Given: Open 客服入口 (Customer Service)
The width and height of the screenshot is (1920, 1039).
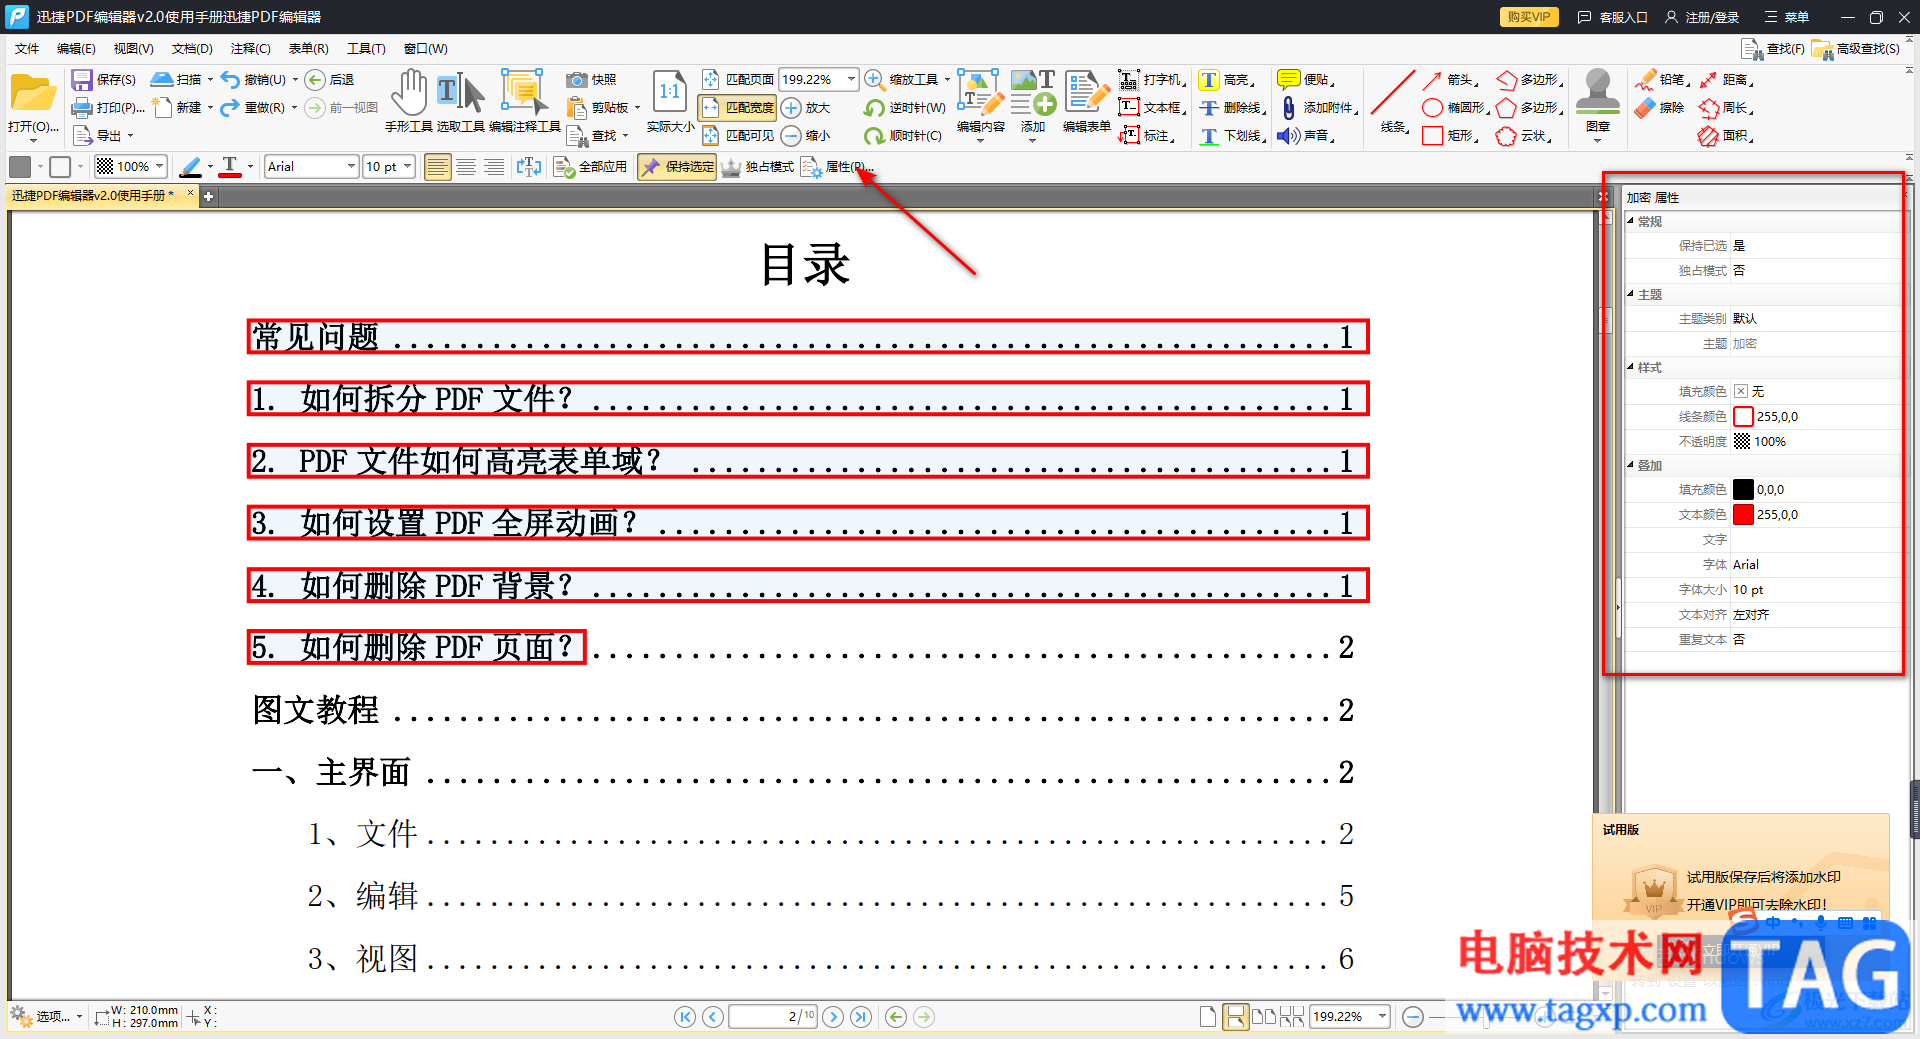Looking at the screenshot, I should (x=1612, y=17).
